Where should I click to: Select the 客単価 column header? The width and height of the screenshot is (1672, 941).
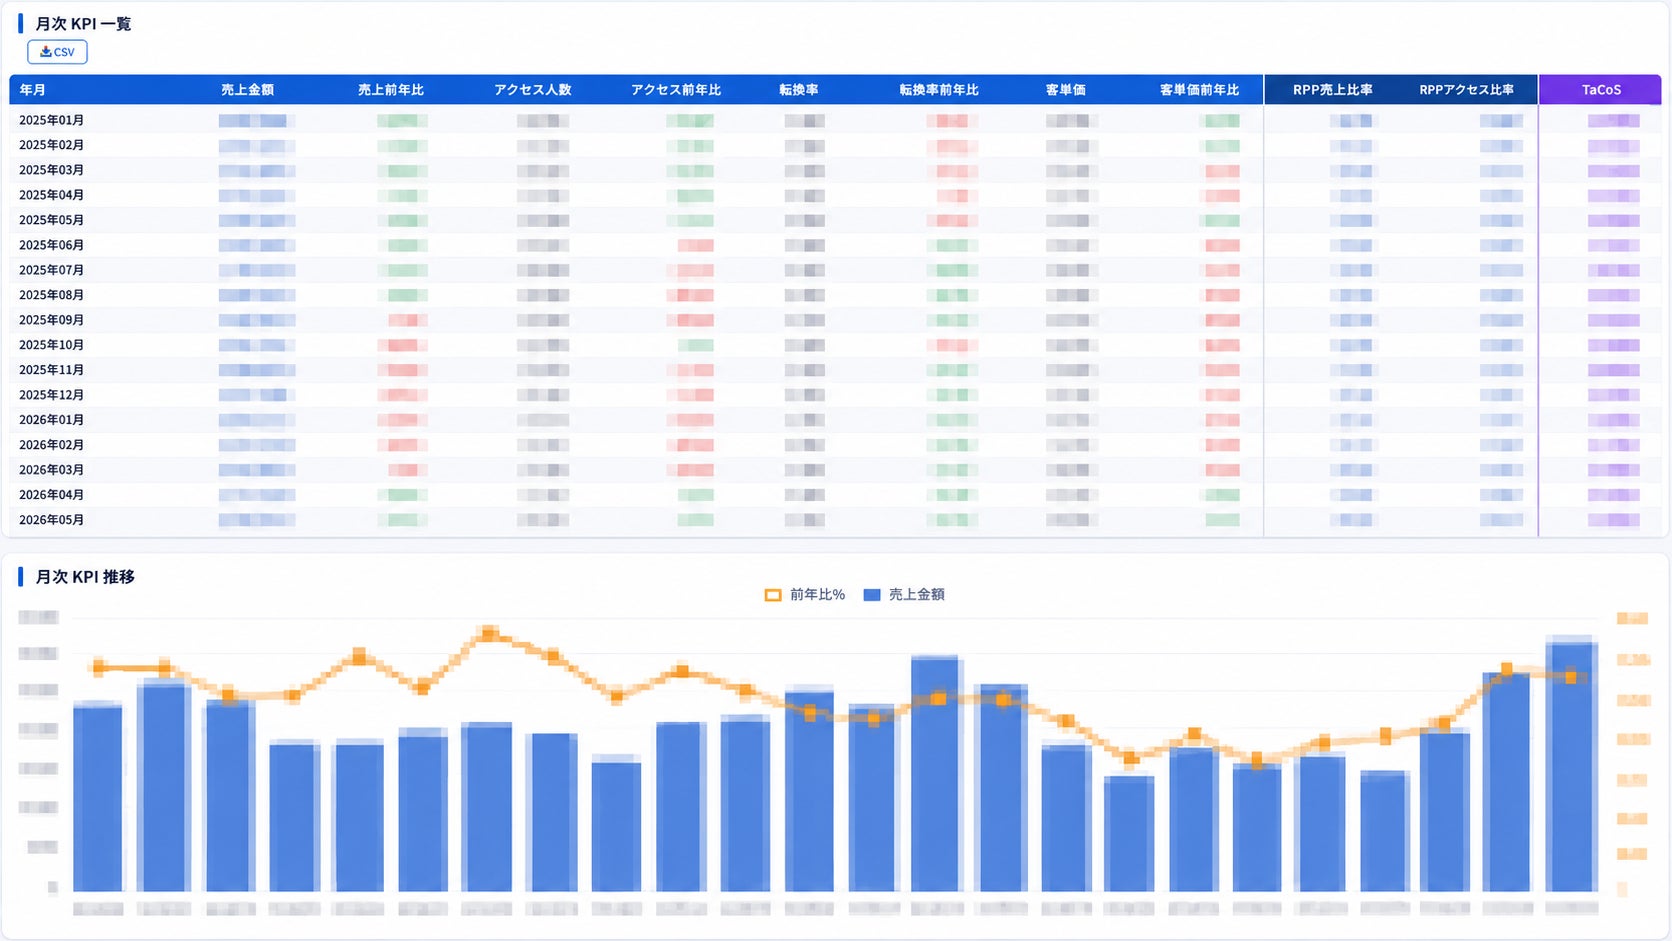click(x=1066, y=90)
